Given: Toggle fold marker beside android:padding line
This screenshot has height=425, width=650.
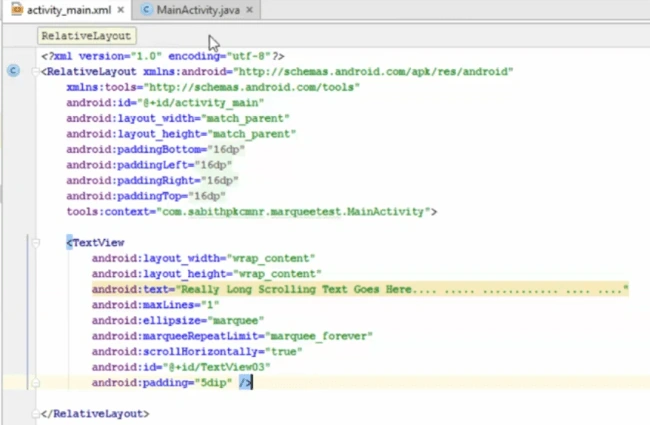Looking at the screenshot, I should click(x=36, y=383).
